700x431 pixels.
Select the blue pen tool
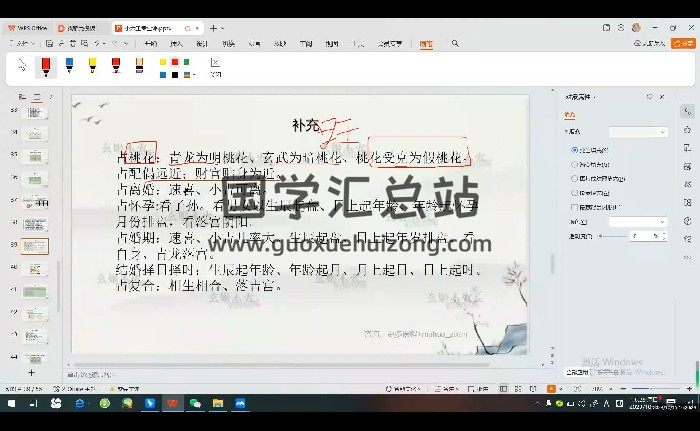[x=69, y=66]
